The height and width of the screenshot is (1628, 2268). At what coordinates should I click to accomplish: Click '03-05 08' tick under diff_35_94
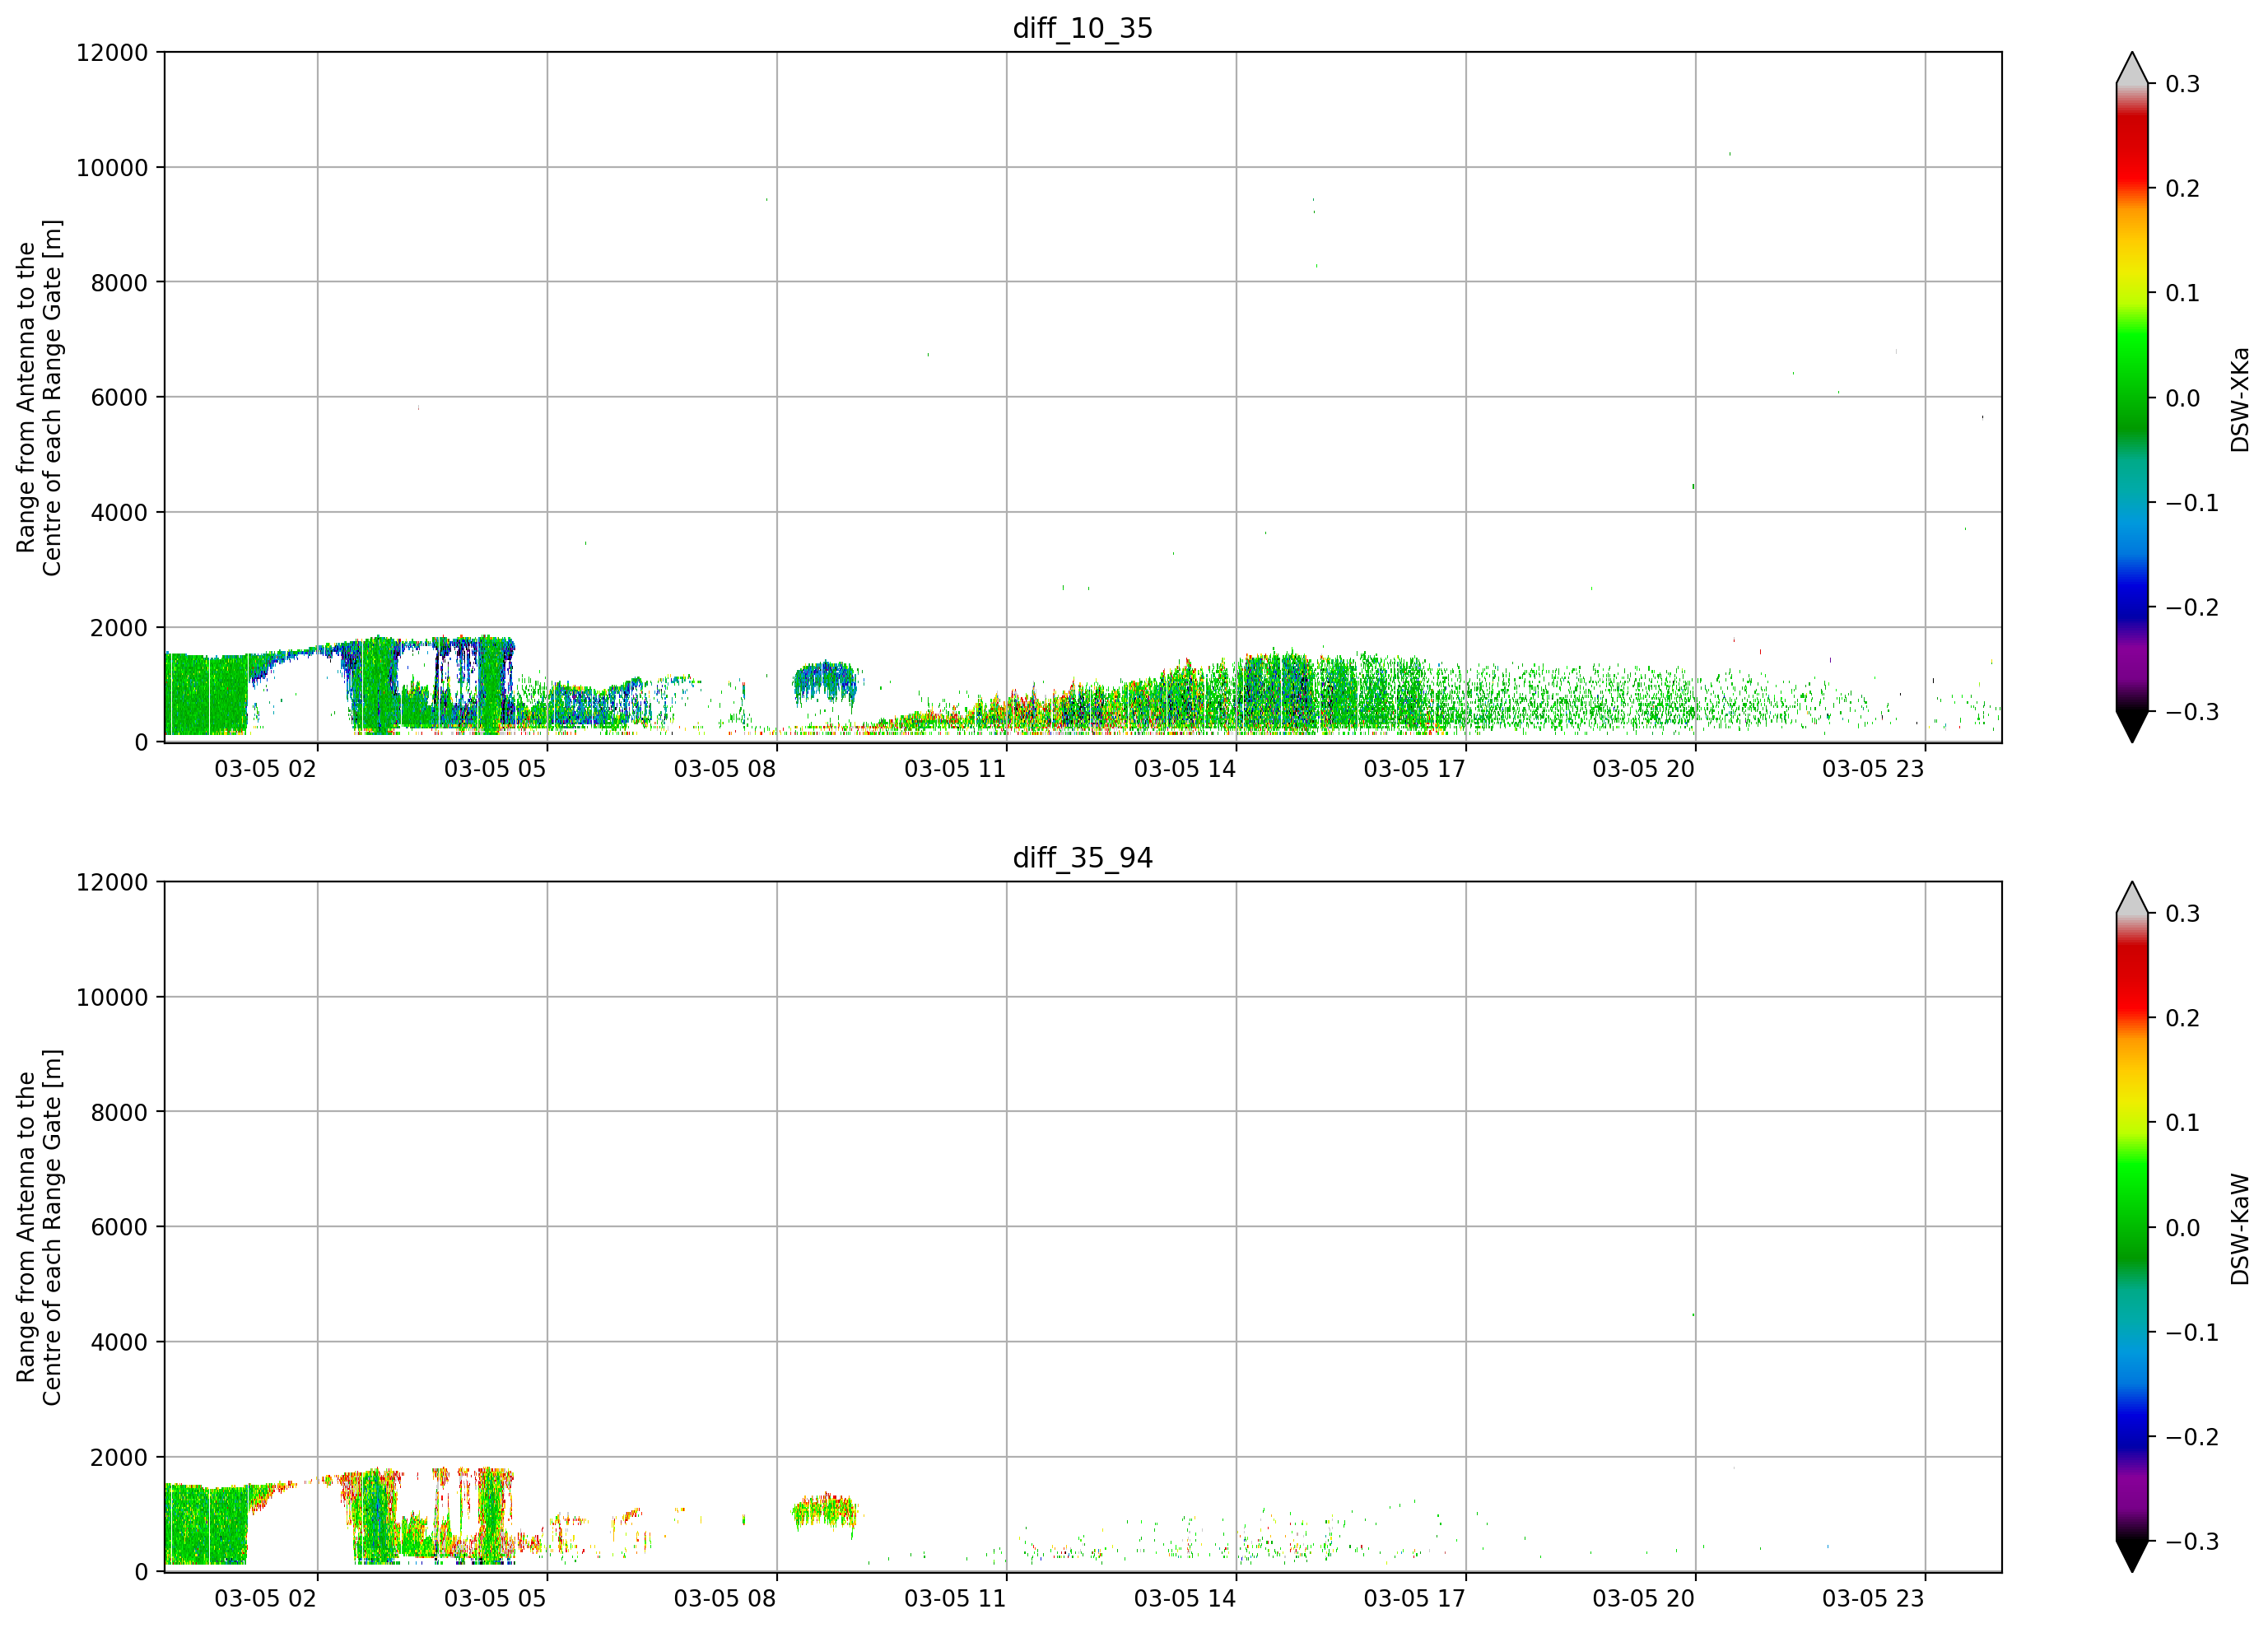725,1598
